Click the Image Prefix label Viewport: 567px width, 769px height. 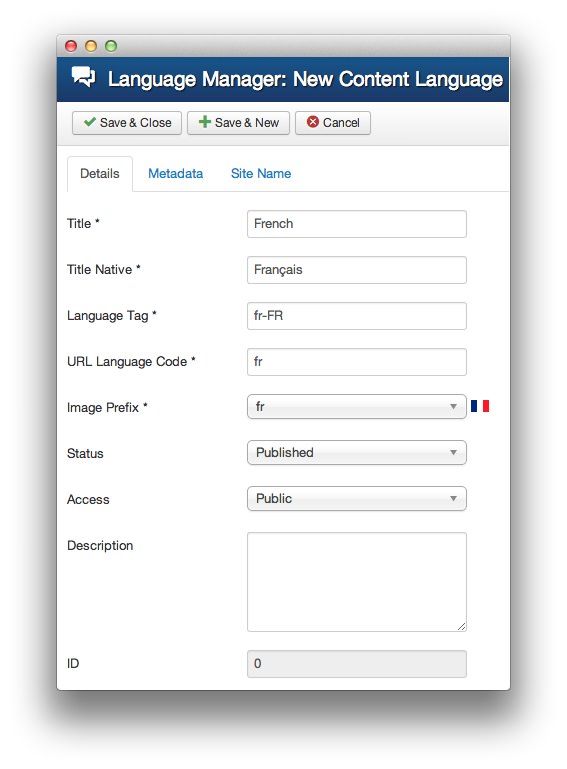click(107, 408)
